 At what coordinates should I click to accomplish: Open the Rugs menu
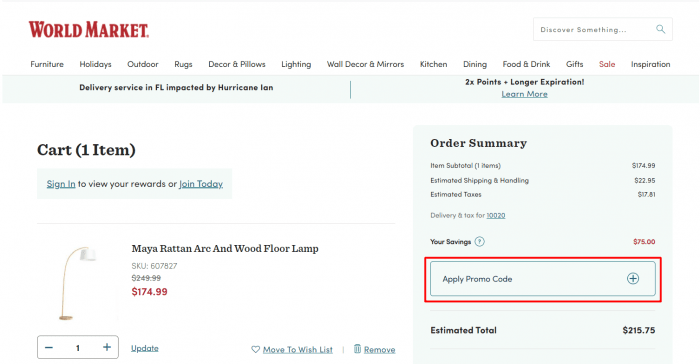[183, 64]
